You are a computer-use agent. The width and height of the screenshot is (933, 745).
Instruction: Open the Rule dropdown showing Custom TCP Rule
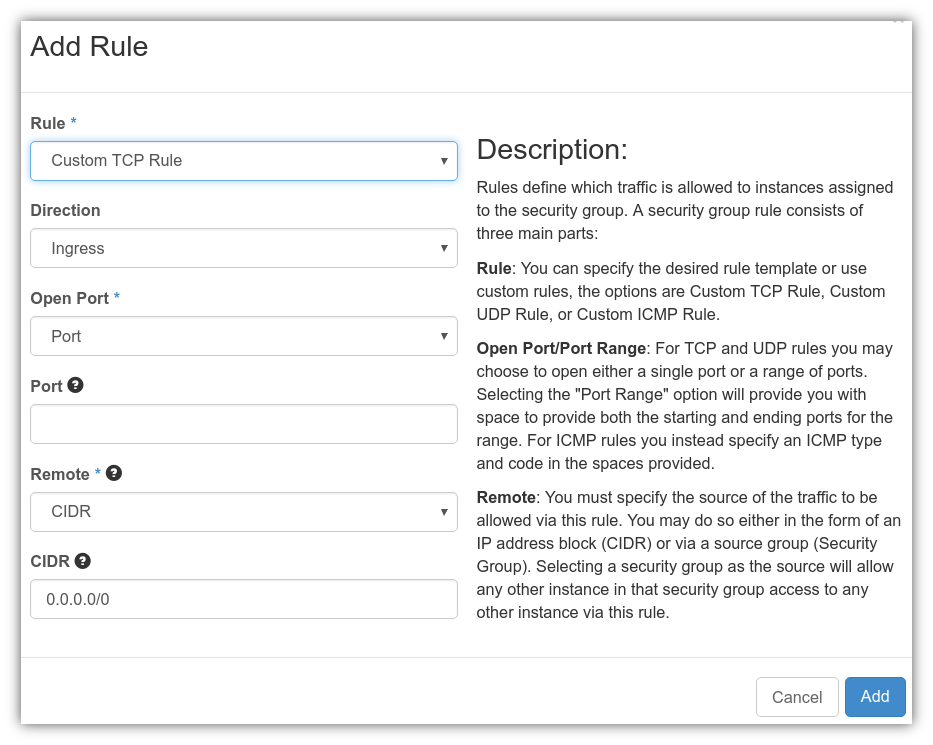[x=244, y=160]
